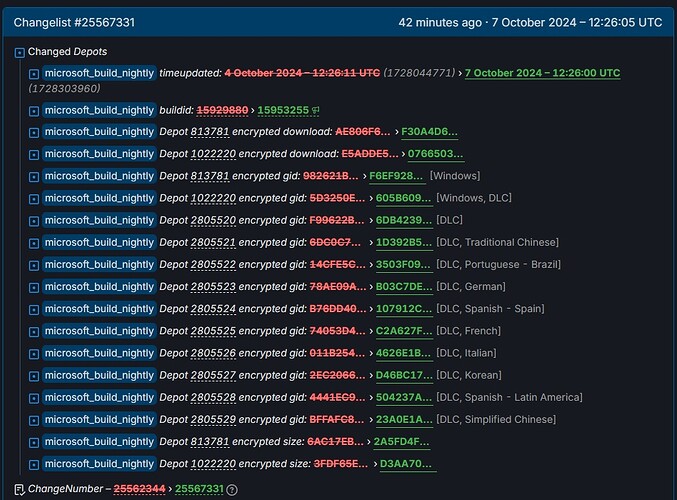
Task: Click the ChangeNumber history icon
Action: 19,490
